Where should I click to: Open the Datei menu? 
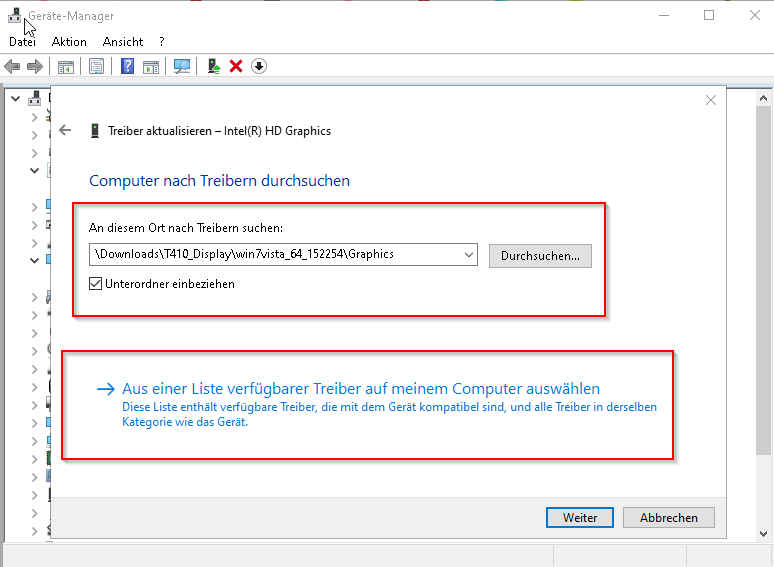(x=22, y=42)
